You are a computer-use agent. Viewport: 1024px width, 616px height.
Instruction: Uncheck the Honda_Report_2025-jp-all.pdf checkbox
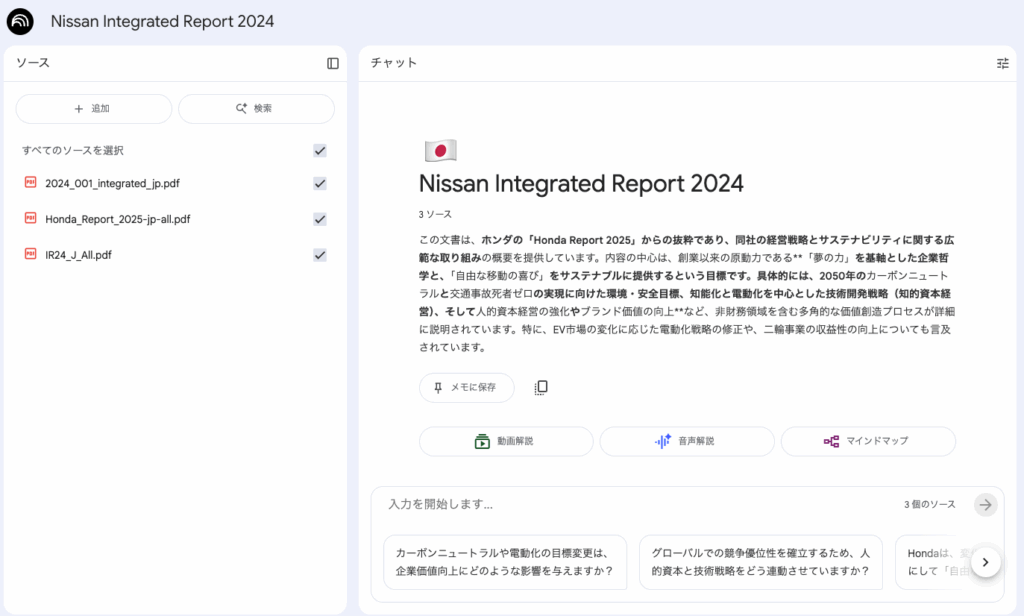tap(320, 219)
